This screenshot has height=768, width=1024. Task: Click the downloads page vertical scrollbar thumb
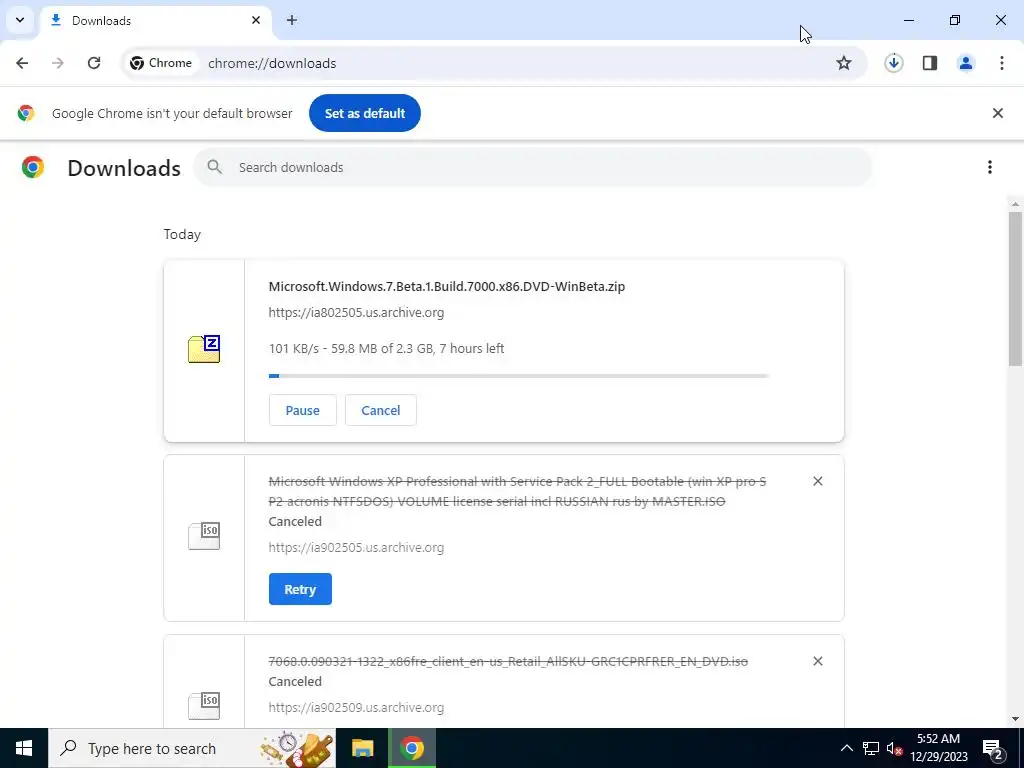tap(1015, 289)
